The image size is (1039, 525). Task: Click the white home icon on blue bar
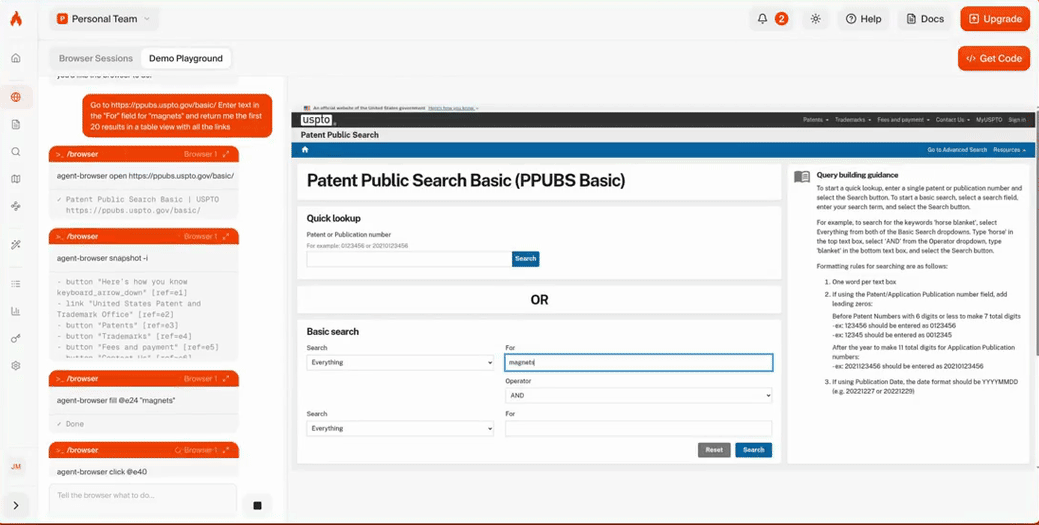pyautogui.click(x=305, y=150)
